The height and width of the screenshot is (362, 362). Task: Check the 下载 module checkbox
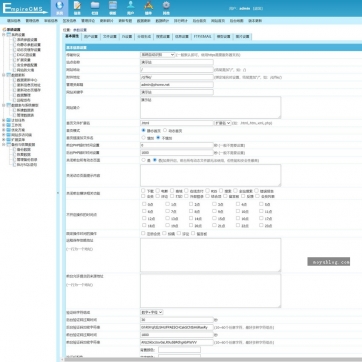143,191
